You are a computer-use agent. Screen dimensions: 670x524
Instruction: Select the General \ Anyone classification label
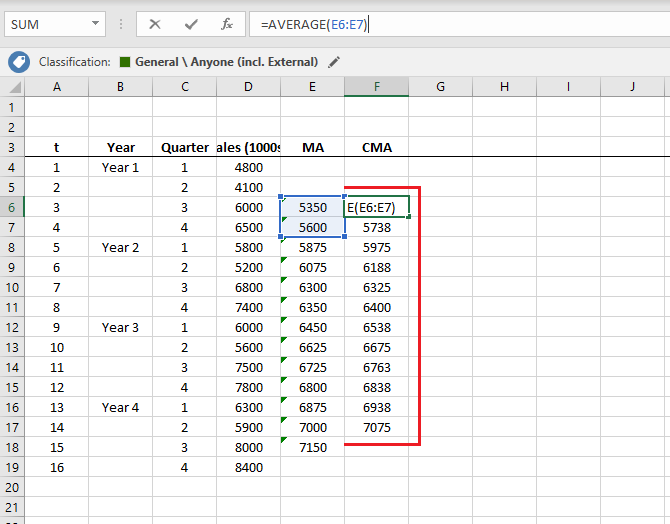(x=228, y=62)
